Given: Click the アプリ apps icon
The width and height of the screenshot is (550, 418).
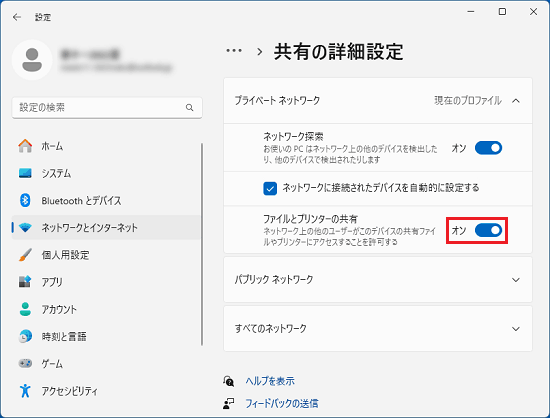Looking at the screenshot, I should (25, 282).
